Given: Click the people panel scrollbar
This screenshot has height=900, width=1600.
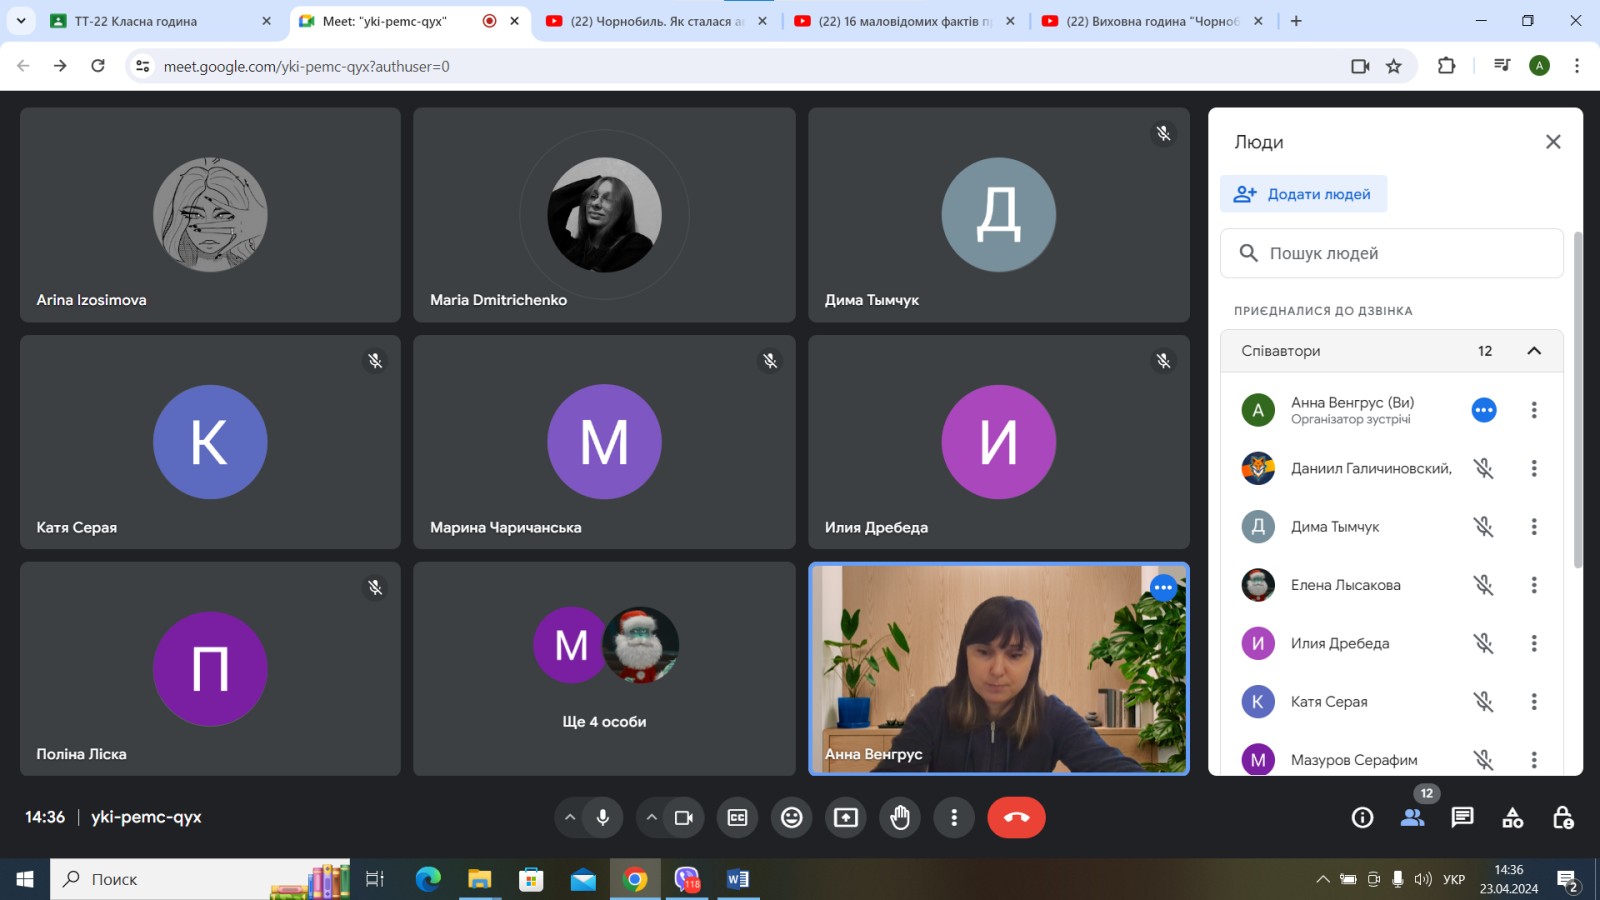Looking at the screenshot, I should 1578,400.
